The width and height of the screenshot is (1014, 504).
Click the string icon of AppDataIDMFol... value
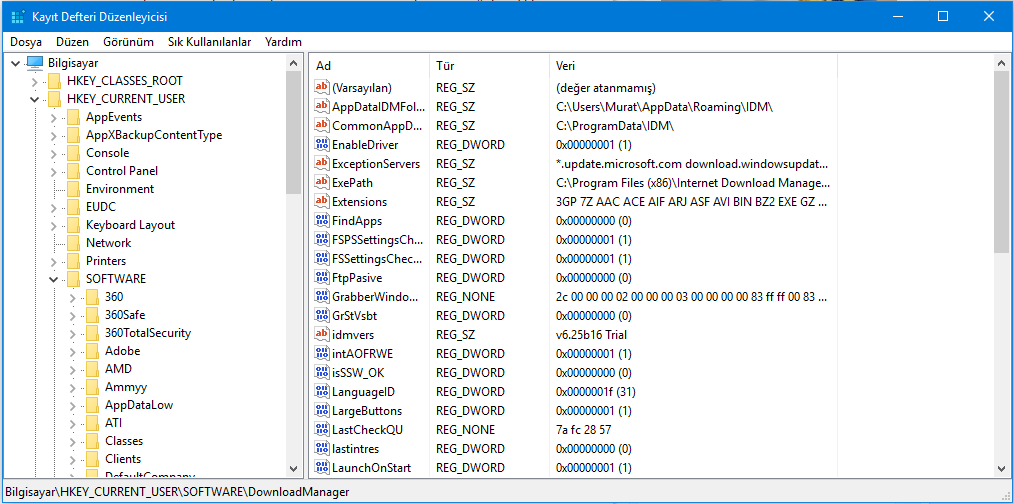[x=321, y=106]
